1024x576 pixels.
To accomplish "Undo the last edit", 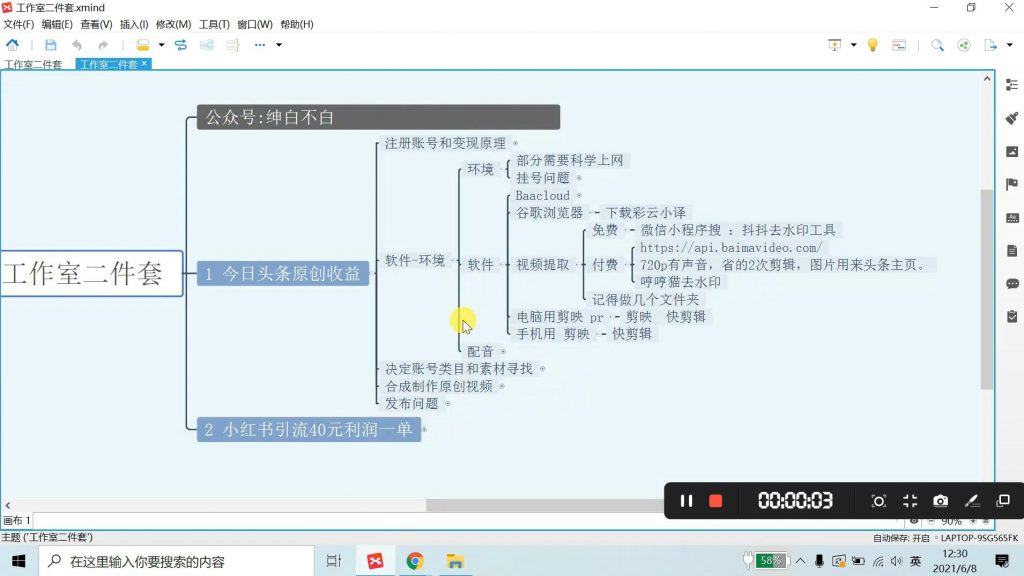I will click(77, 45).
